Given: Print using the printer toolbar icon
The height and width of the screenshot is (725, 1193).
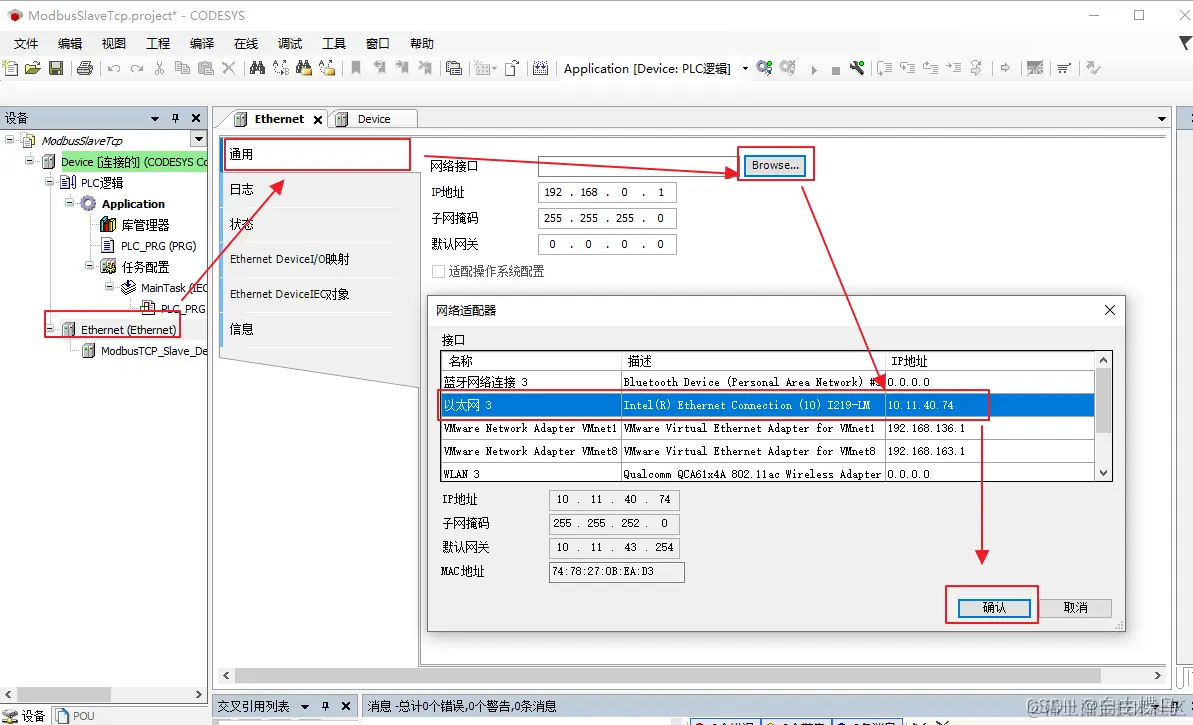Looking at the screenshot, I should point(84,68).
